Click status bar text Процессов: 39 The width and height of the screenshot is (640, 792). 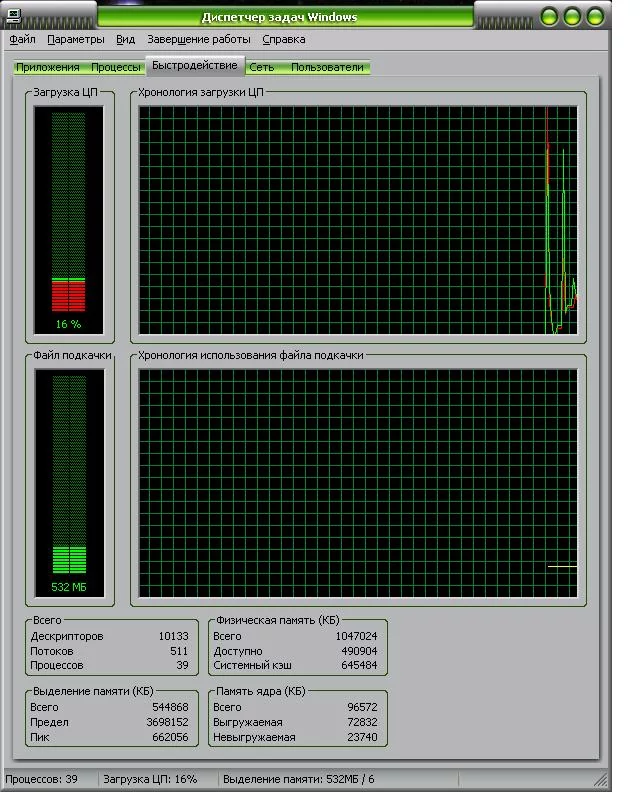coord(41,779)
